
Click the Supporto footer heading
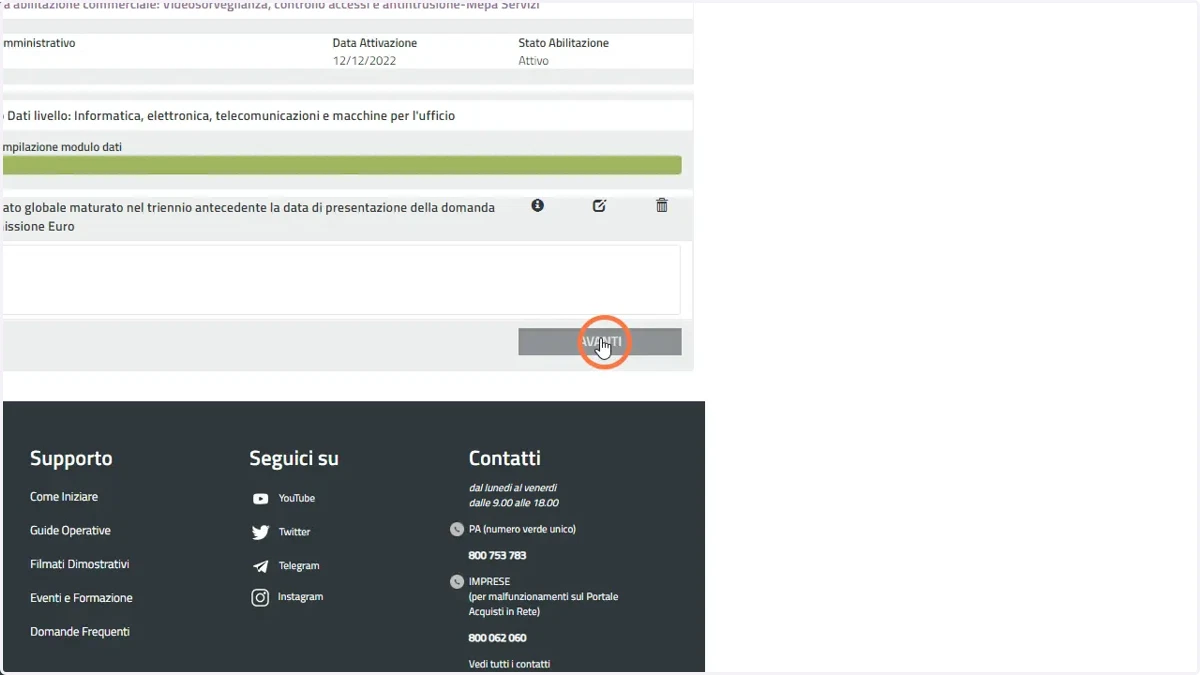tap(71, 459)
